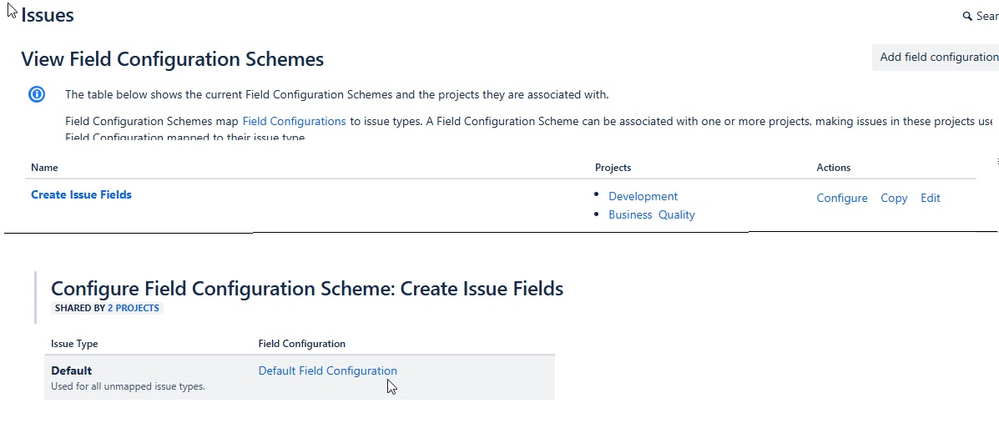This screenshot has height=423, width=999.
Task: Click the blue info icon
Action: pos(37,95)
